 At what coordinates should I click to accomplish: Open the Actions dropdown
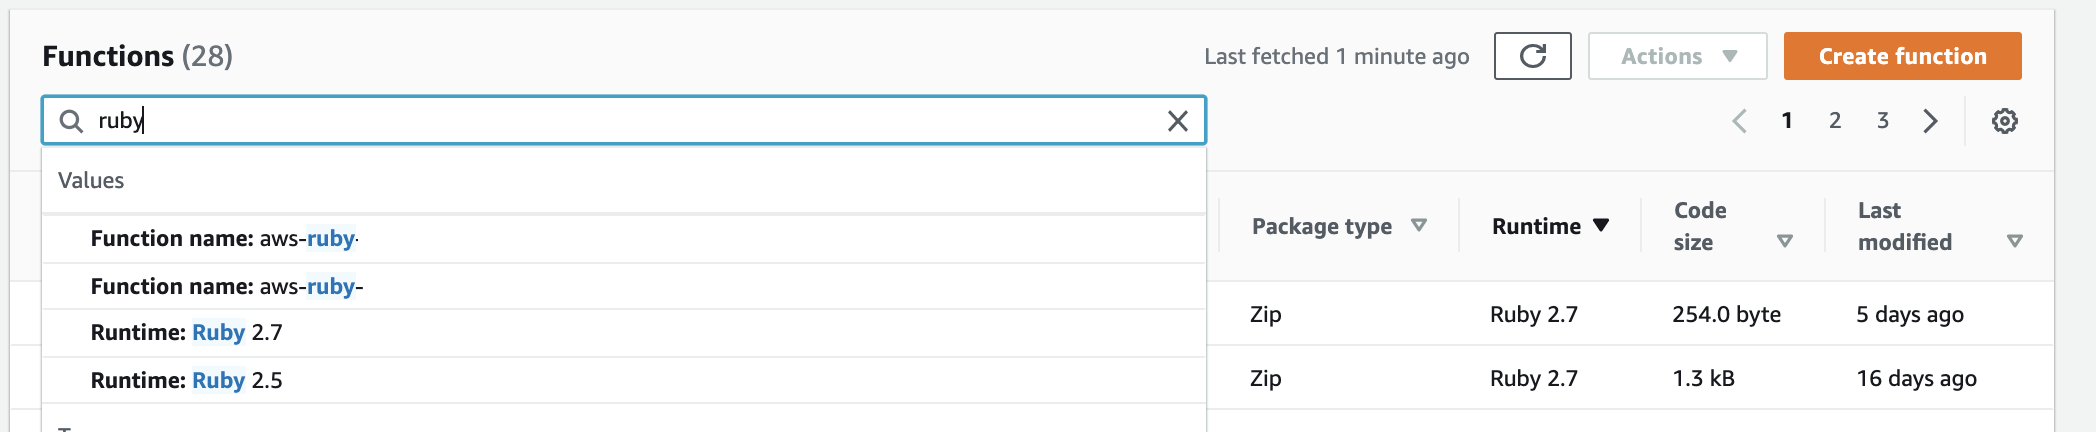pyautogui.click(x=1677, y=56)
